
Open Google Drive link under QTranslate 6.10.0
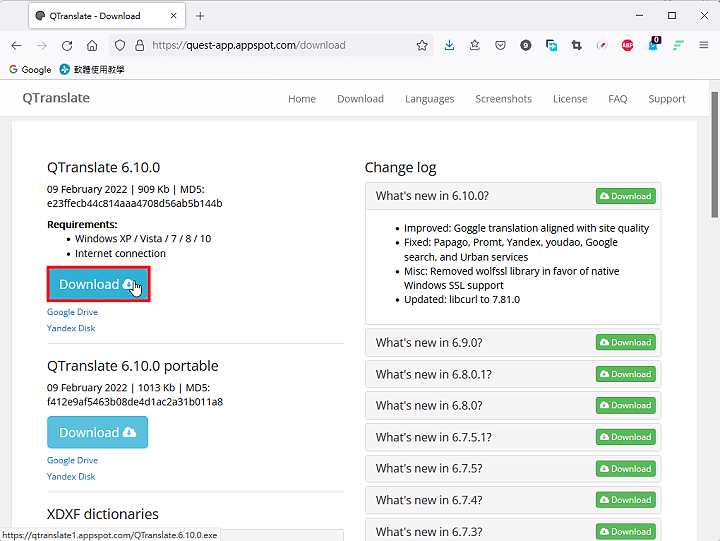(x=72, y=312)
